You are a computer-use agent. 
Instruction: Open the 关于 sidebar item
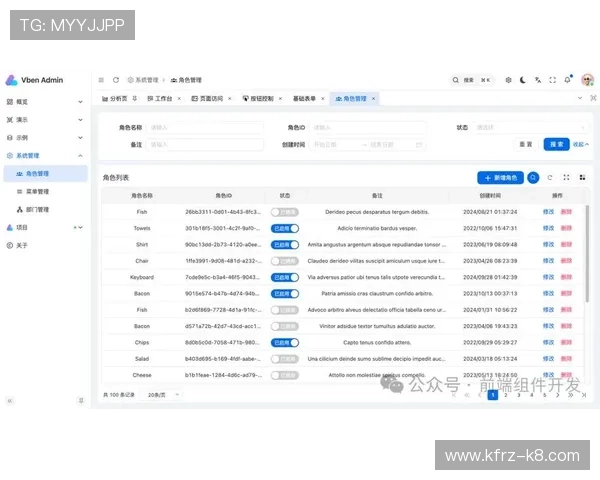pos(45,245)
